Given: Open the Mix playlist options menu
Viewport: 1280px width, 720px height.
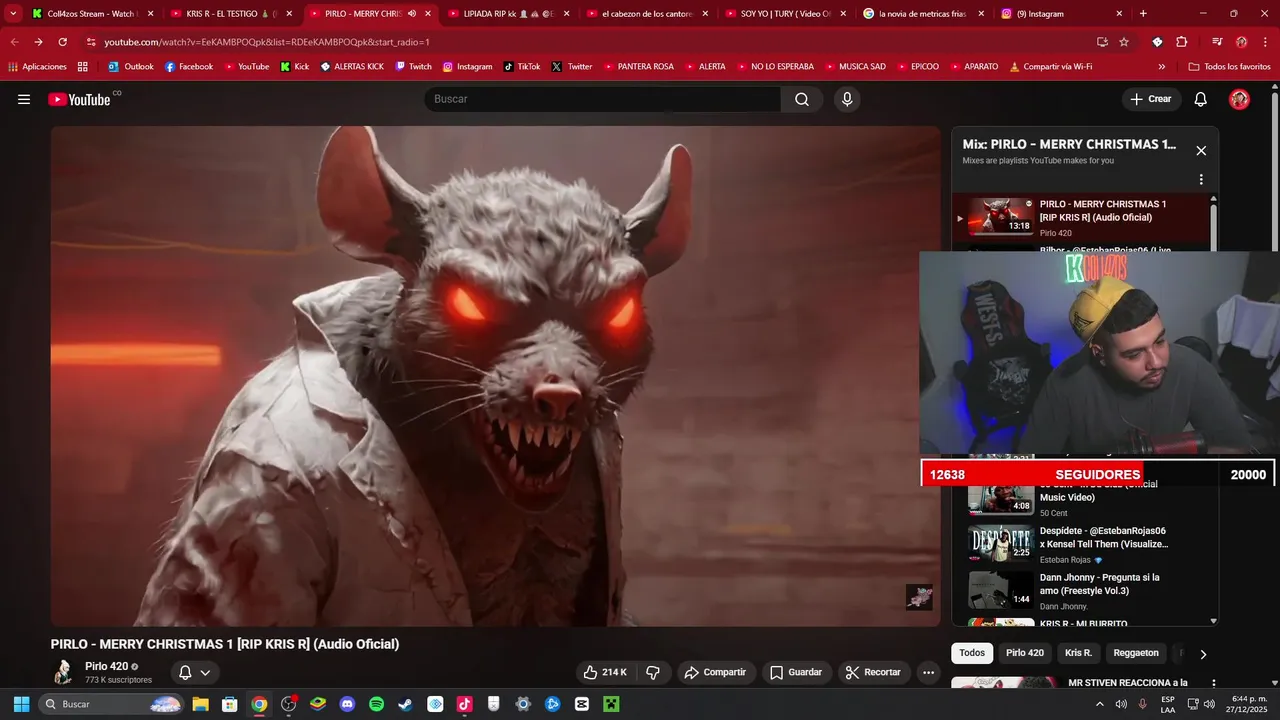Looking at the screenshot, I should click(x=1201, y=180).
